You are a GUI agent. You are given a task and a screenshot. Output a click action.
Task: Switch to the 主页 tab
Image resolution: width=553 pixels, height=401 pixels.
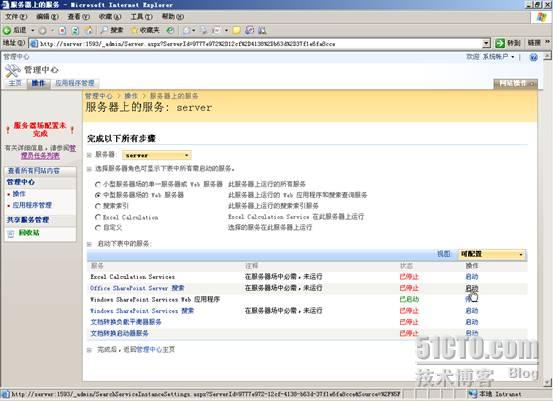click(x=15, y=83)
